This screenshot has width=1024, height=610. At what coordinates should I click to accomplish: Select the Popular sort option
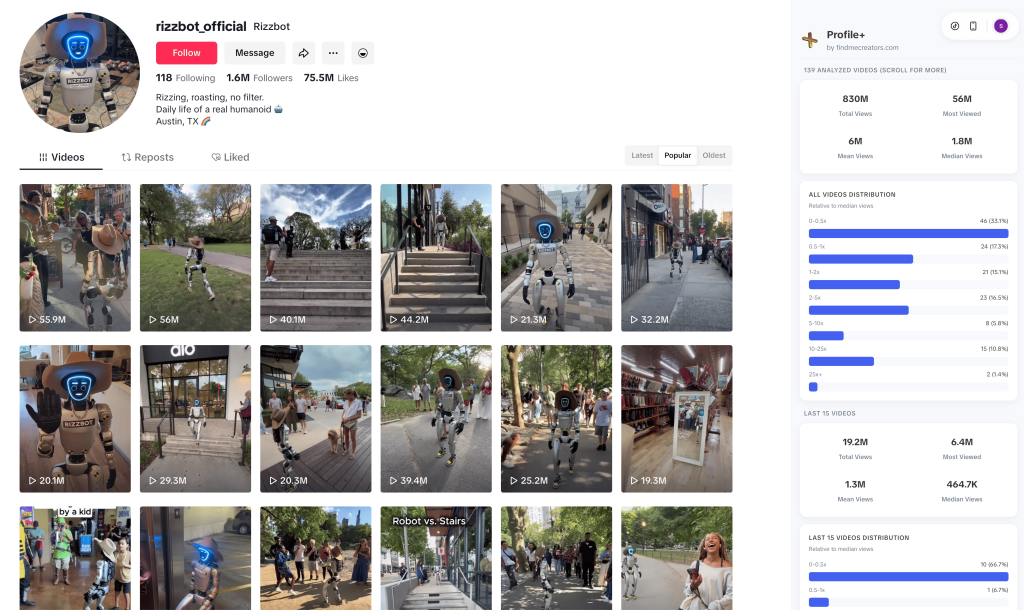click(678, 155)
